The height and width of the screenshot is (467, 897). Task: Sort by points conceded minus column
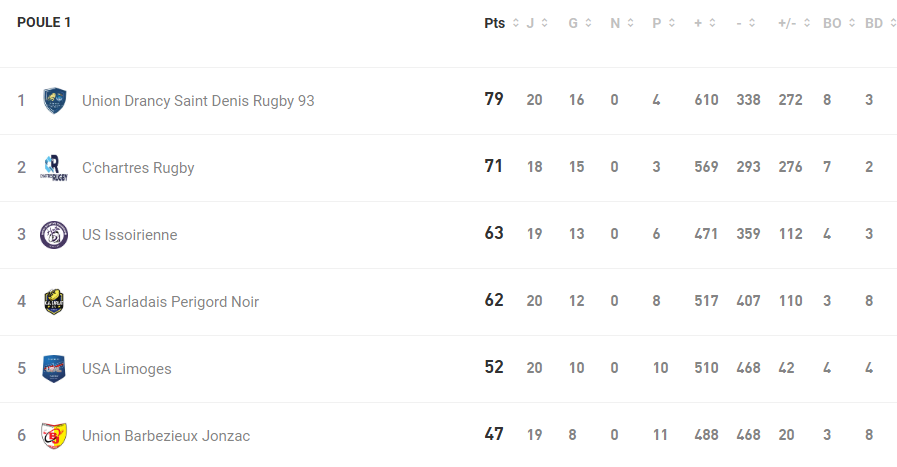click(x=746, y=23)
